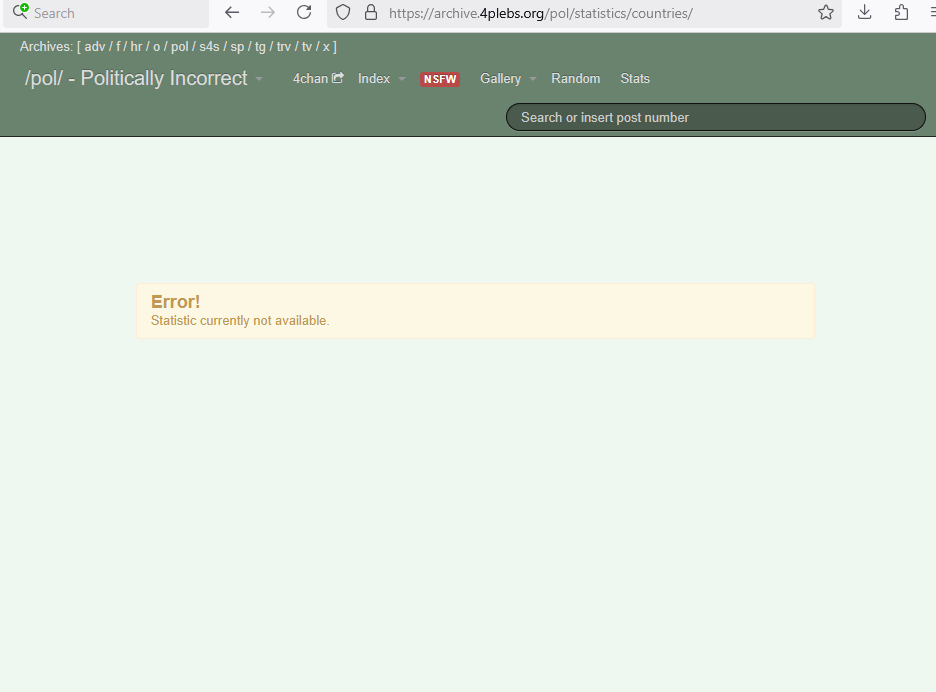Screen dimensions: 936x692
Task: Open the x archive link
Action: (x=326, y=47)
